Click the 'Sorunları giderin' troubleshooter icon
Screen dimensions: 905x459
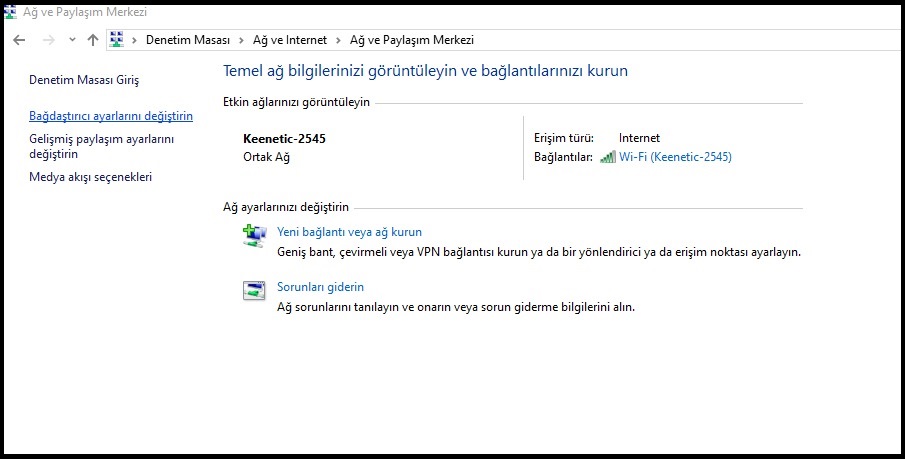pyautogui.click(x=254, y=291)
